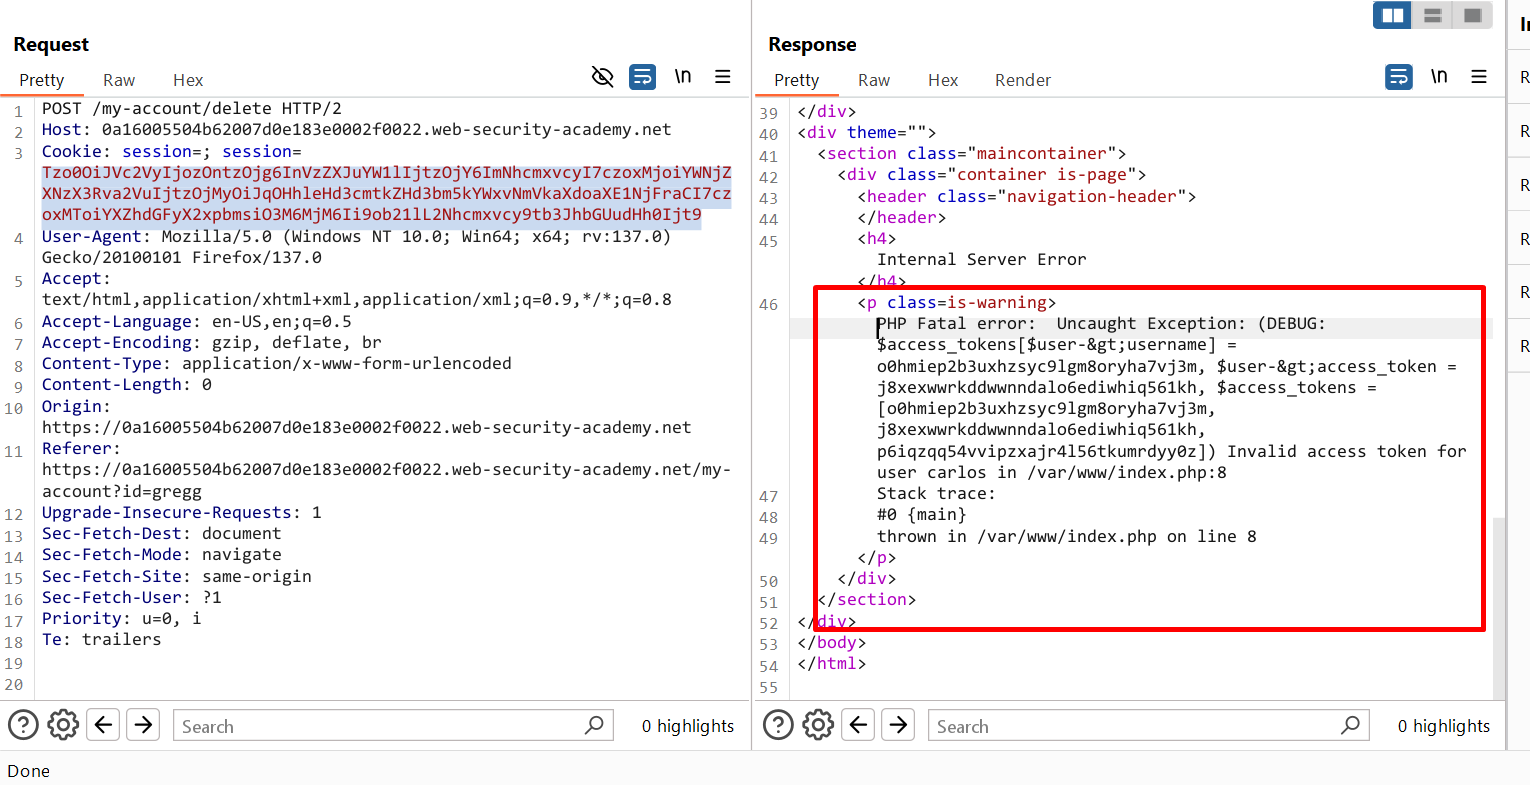The width and height of the screenshot is (1530, 785).
Task: Toggle hidden characters eye icon in Request
Action: 602,77
